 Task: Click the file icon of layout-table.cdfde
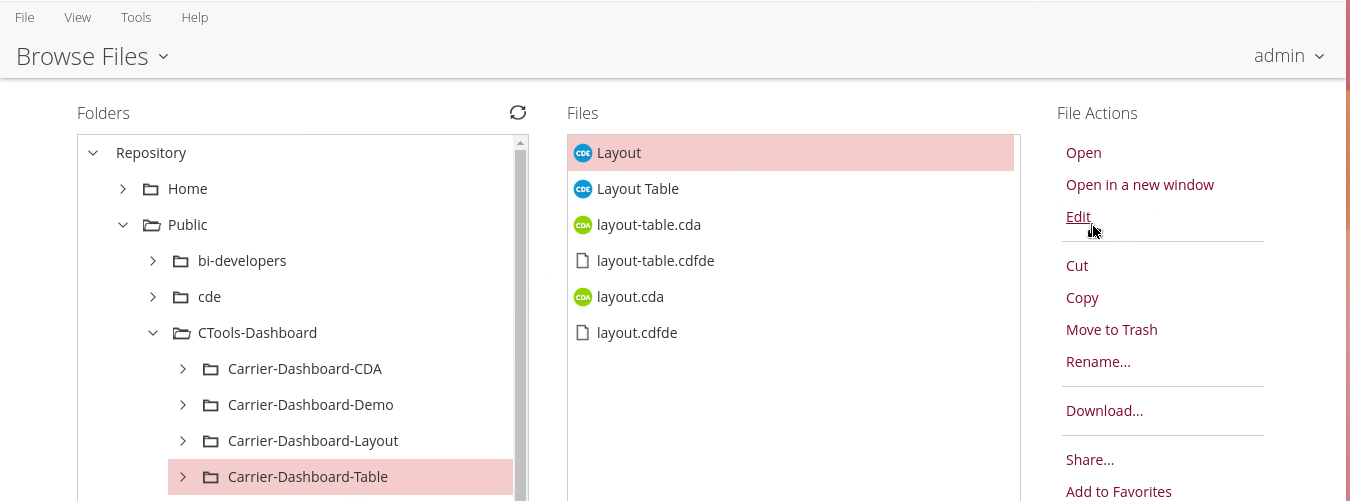pyautogui.click(x=582, y=261)
